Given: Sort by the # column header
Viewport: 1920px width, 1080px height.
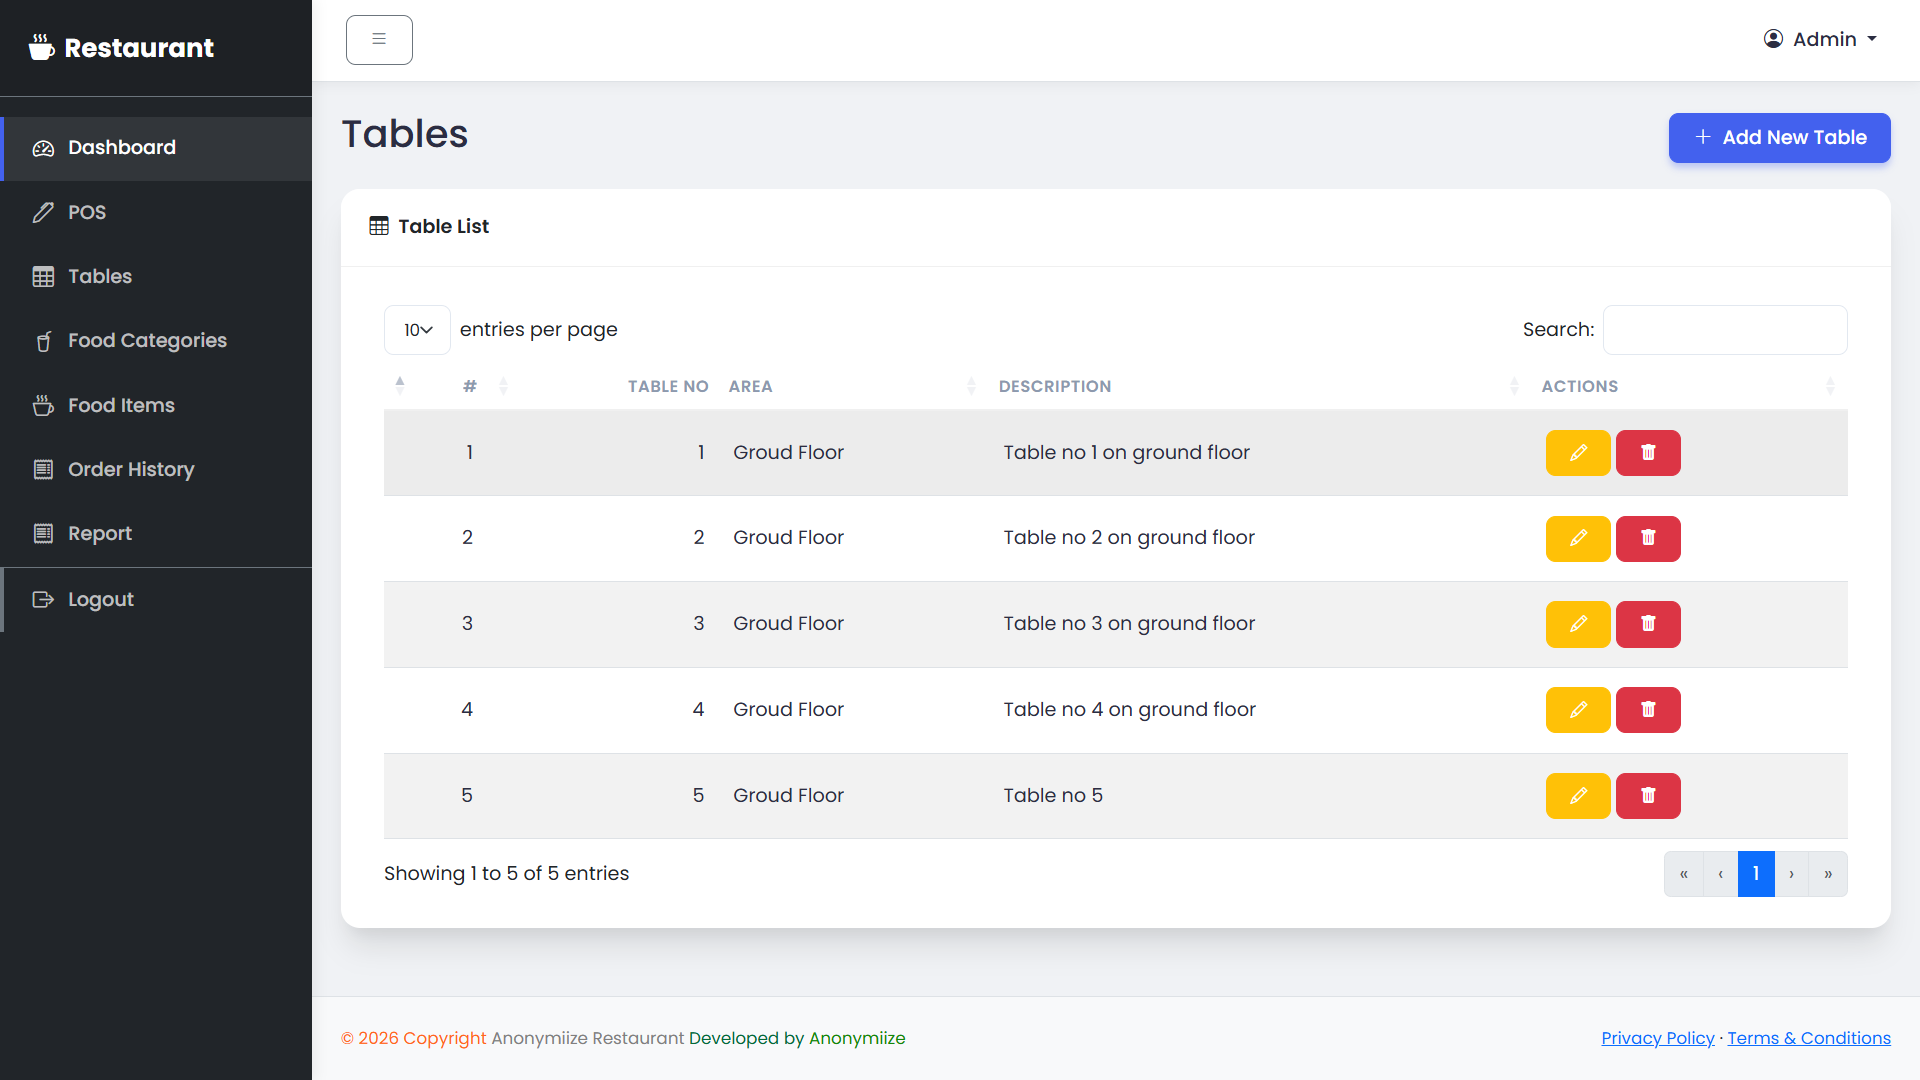Looking at the screenshot, I should tap(470, 386).
